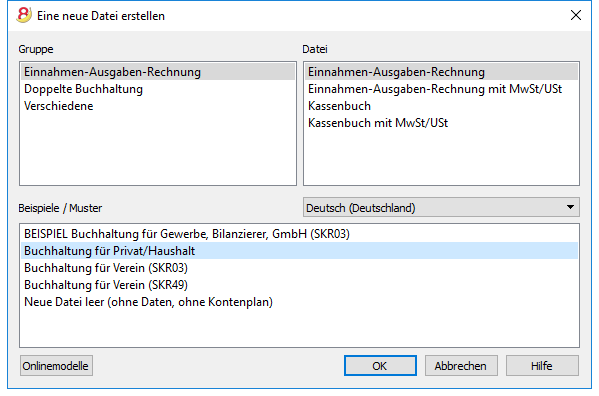Confirm with the OK button

(380, 366)
